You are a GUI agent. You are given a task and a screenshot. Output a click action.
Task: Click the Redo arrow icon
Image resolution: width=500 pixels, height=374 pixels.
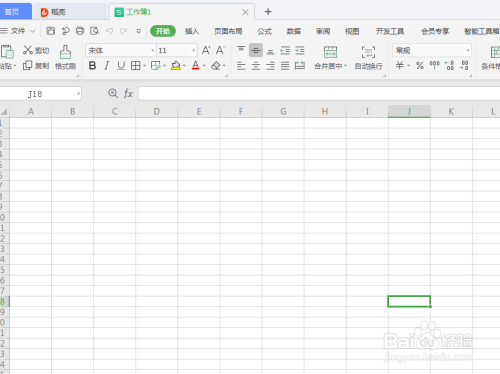click(x=124, y=31)
